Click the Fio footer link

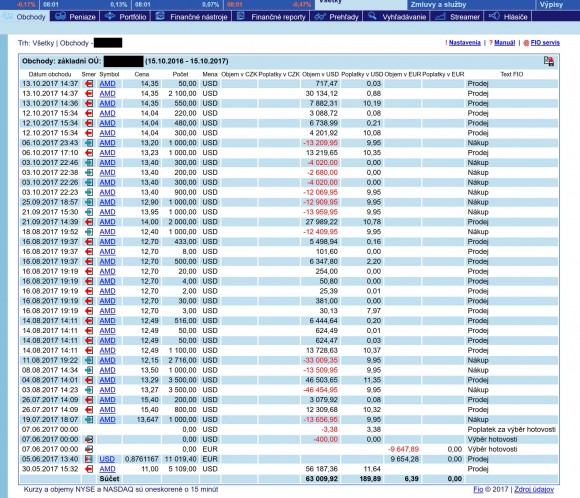[478, 489]
